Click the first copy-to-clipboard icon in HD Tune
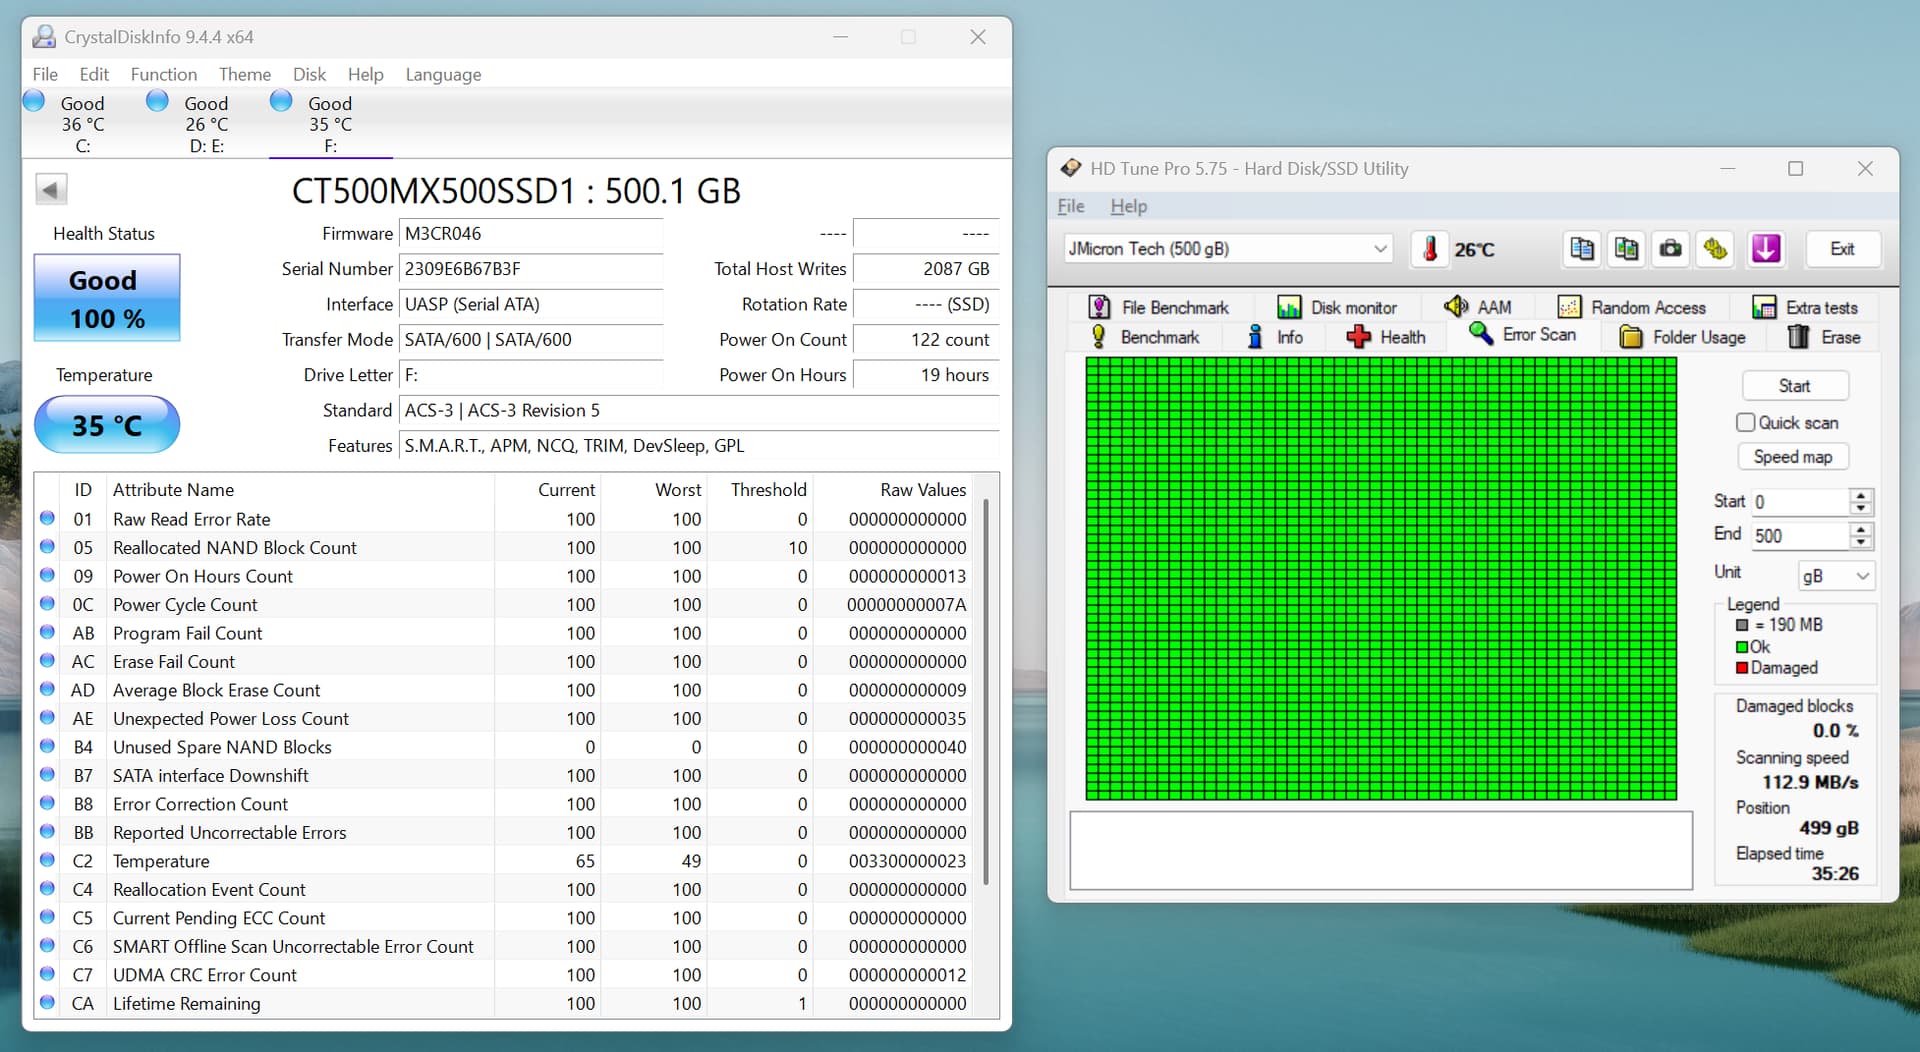The height and width of the screenshot is (1052, 1920). pos(1582,249)
